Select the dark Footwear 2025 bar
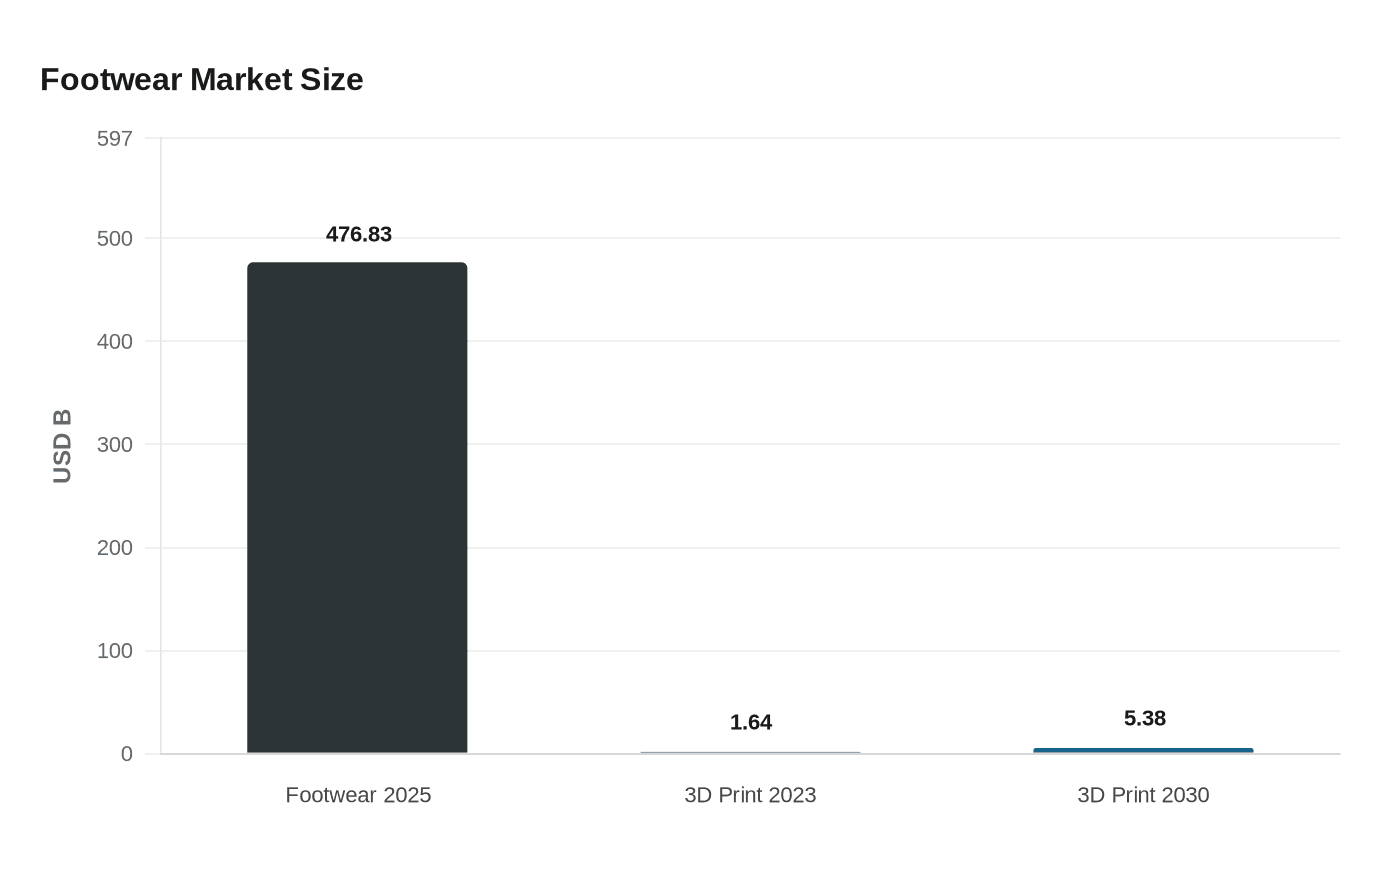 click(x=357, y=508)
